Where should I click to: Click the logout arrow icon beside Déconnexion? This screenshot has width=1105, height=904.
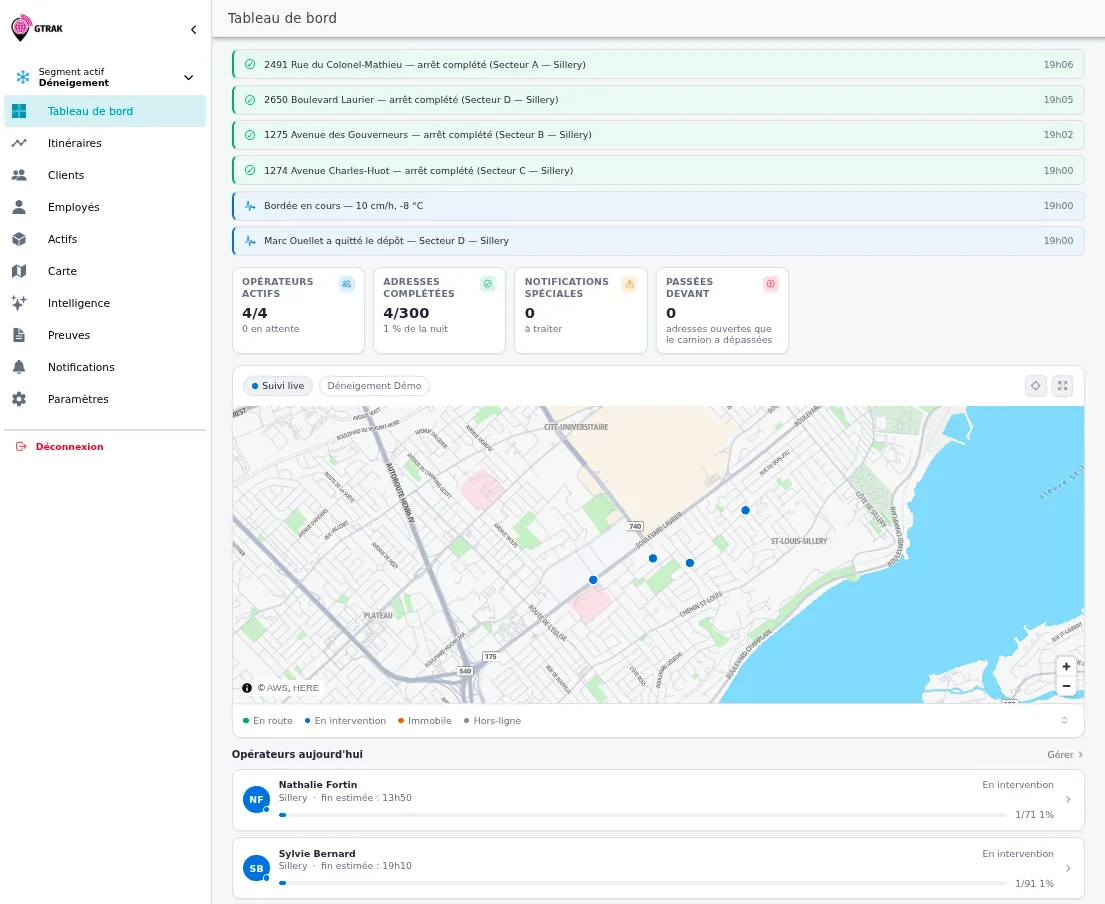tap(21, 447)
